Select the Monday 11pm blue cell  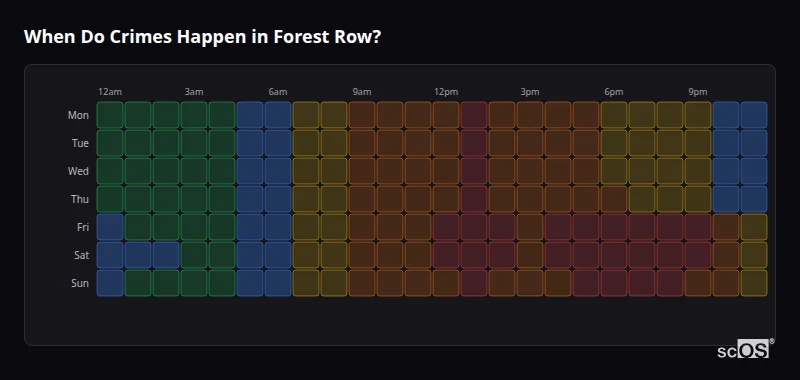click(754, 115)
